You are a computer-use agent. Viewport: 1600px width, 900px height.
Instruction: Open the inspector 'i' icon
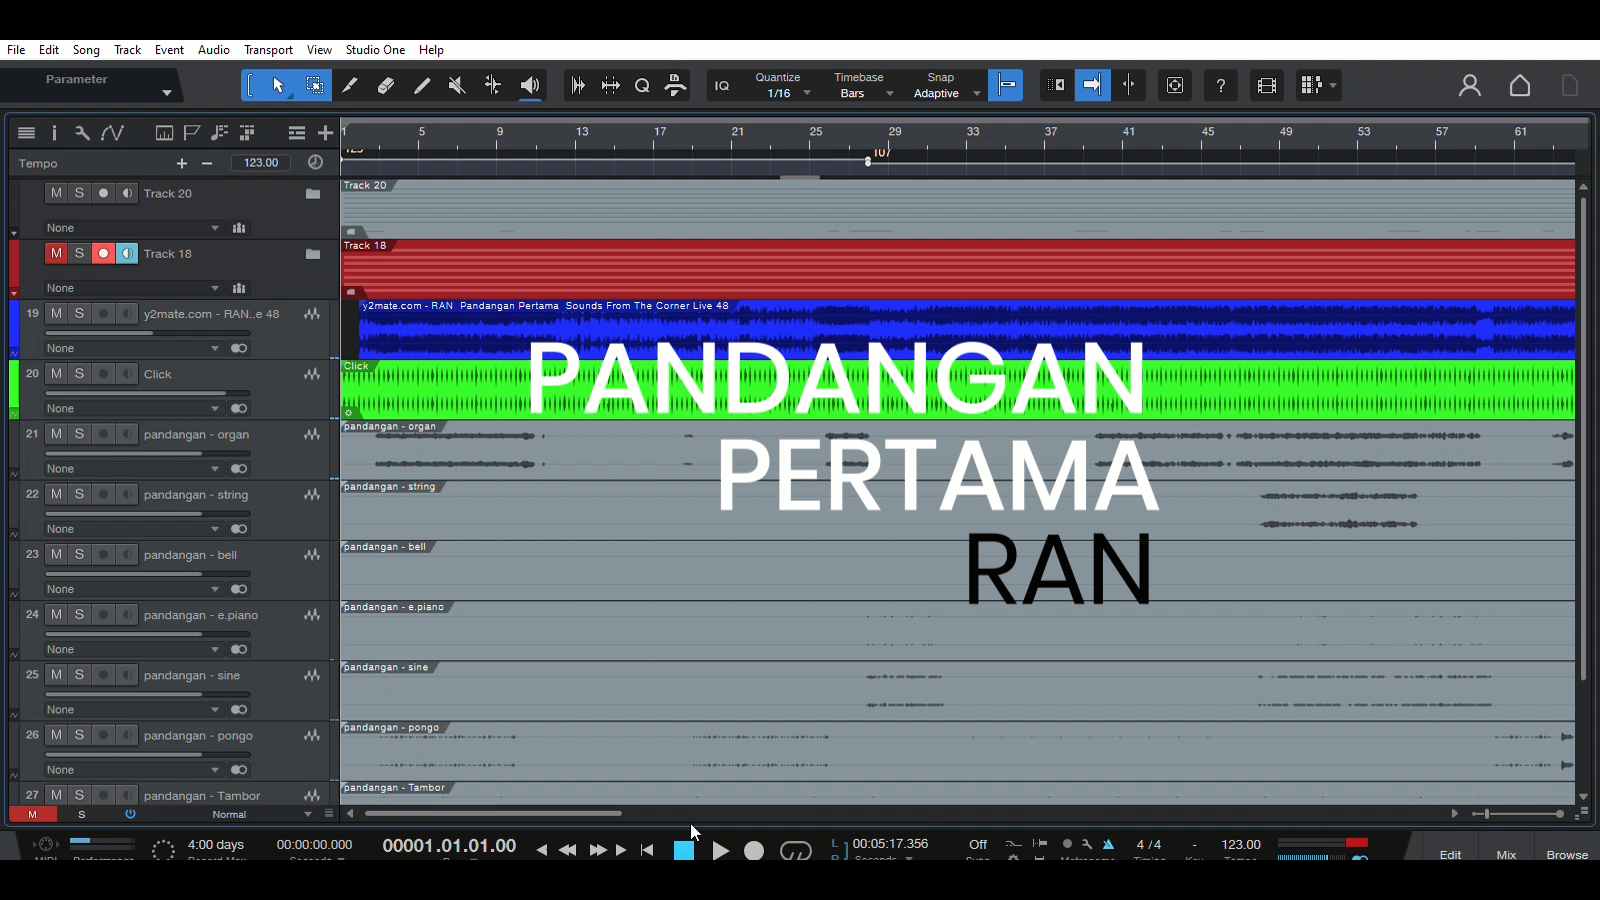54,133
